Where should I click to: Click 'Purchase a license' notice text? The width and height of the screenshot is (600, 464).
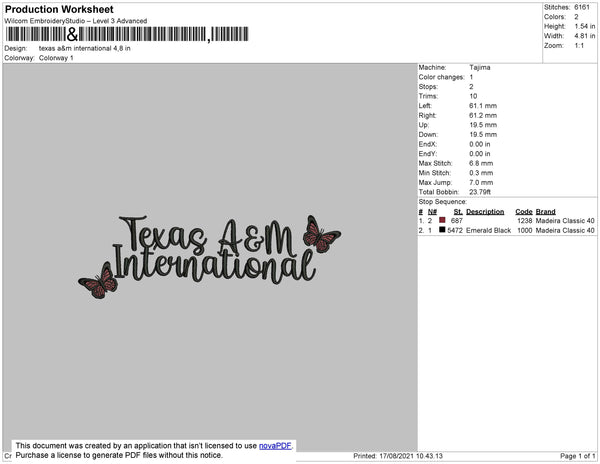(x=119, y=455)
